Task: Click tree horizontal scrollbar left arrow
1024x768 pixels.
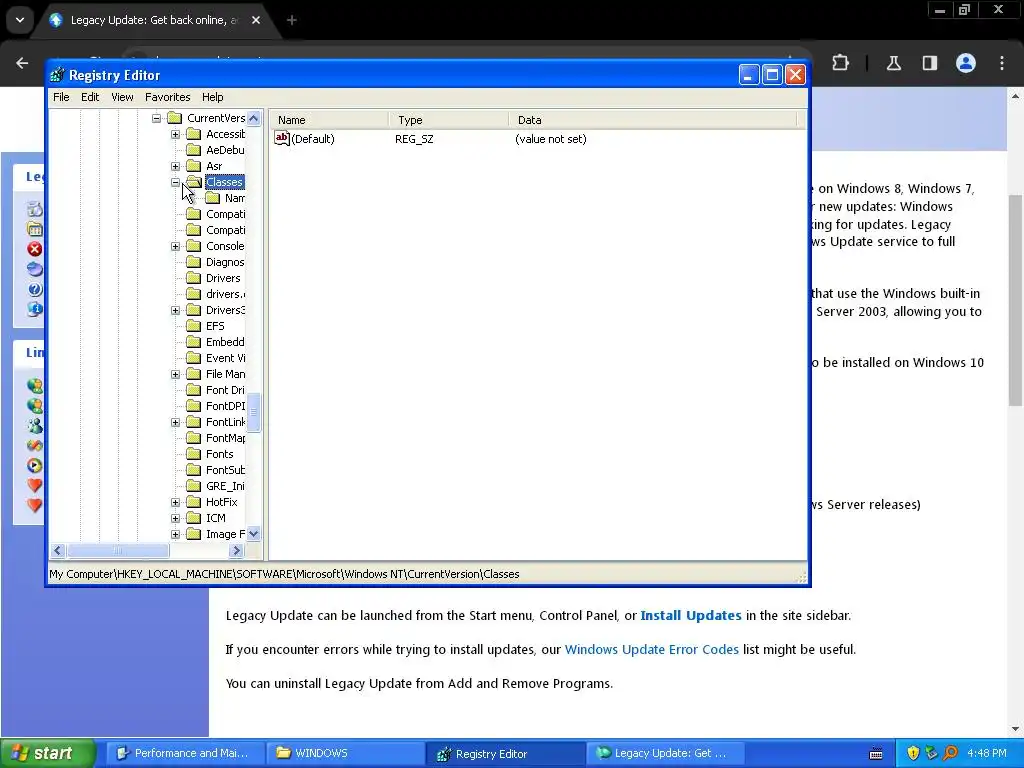Action: coord(57,551)
